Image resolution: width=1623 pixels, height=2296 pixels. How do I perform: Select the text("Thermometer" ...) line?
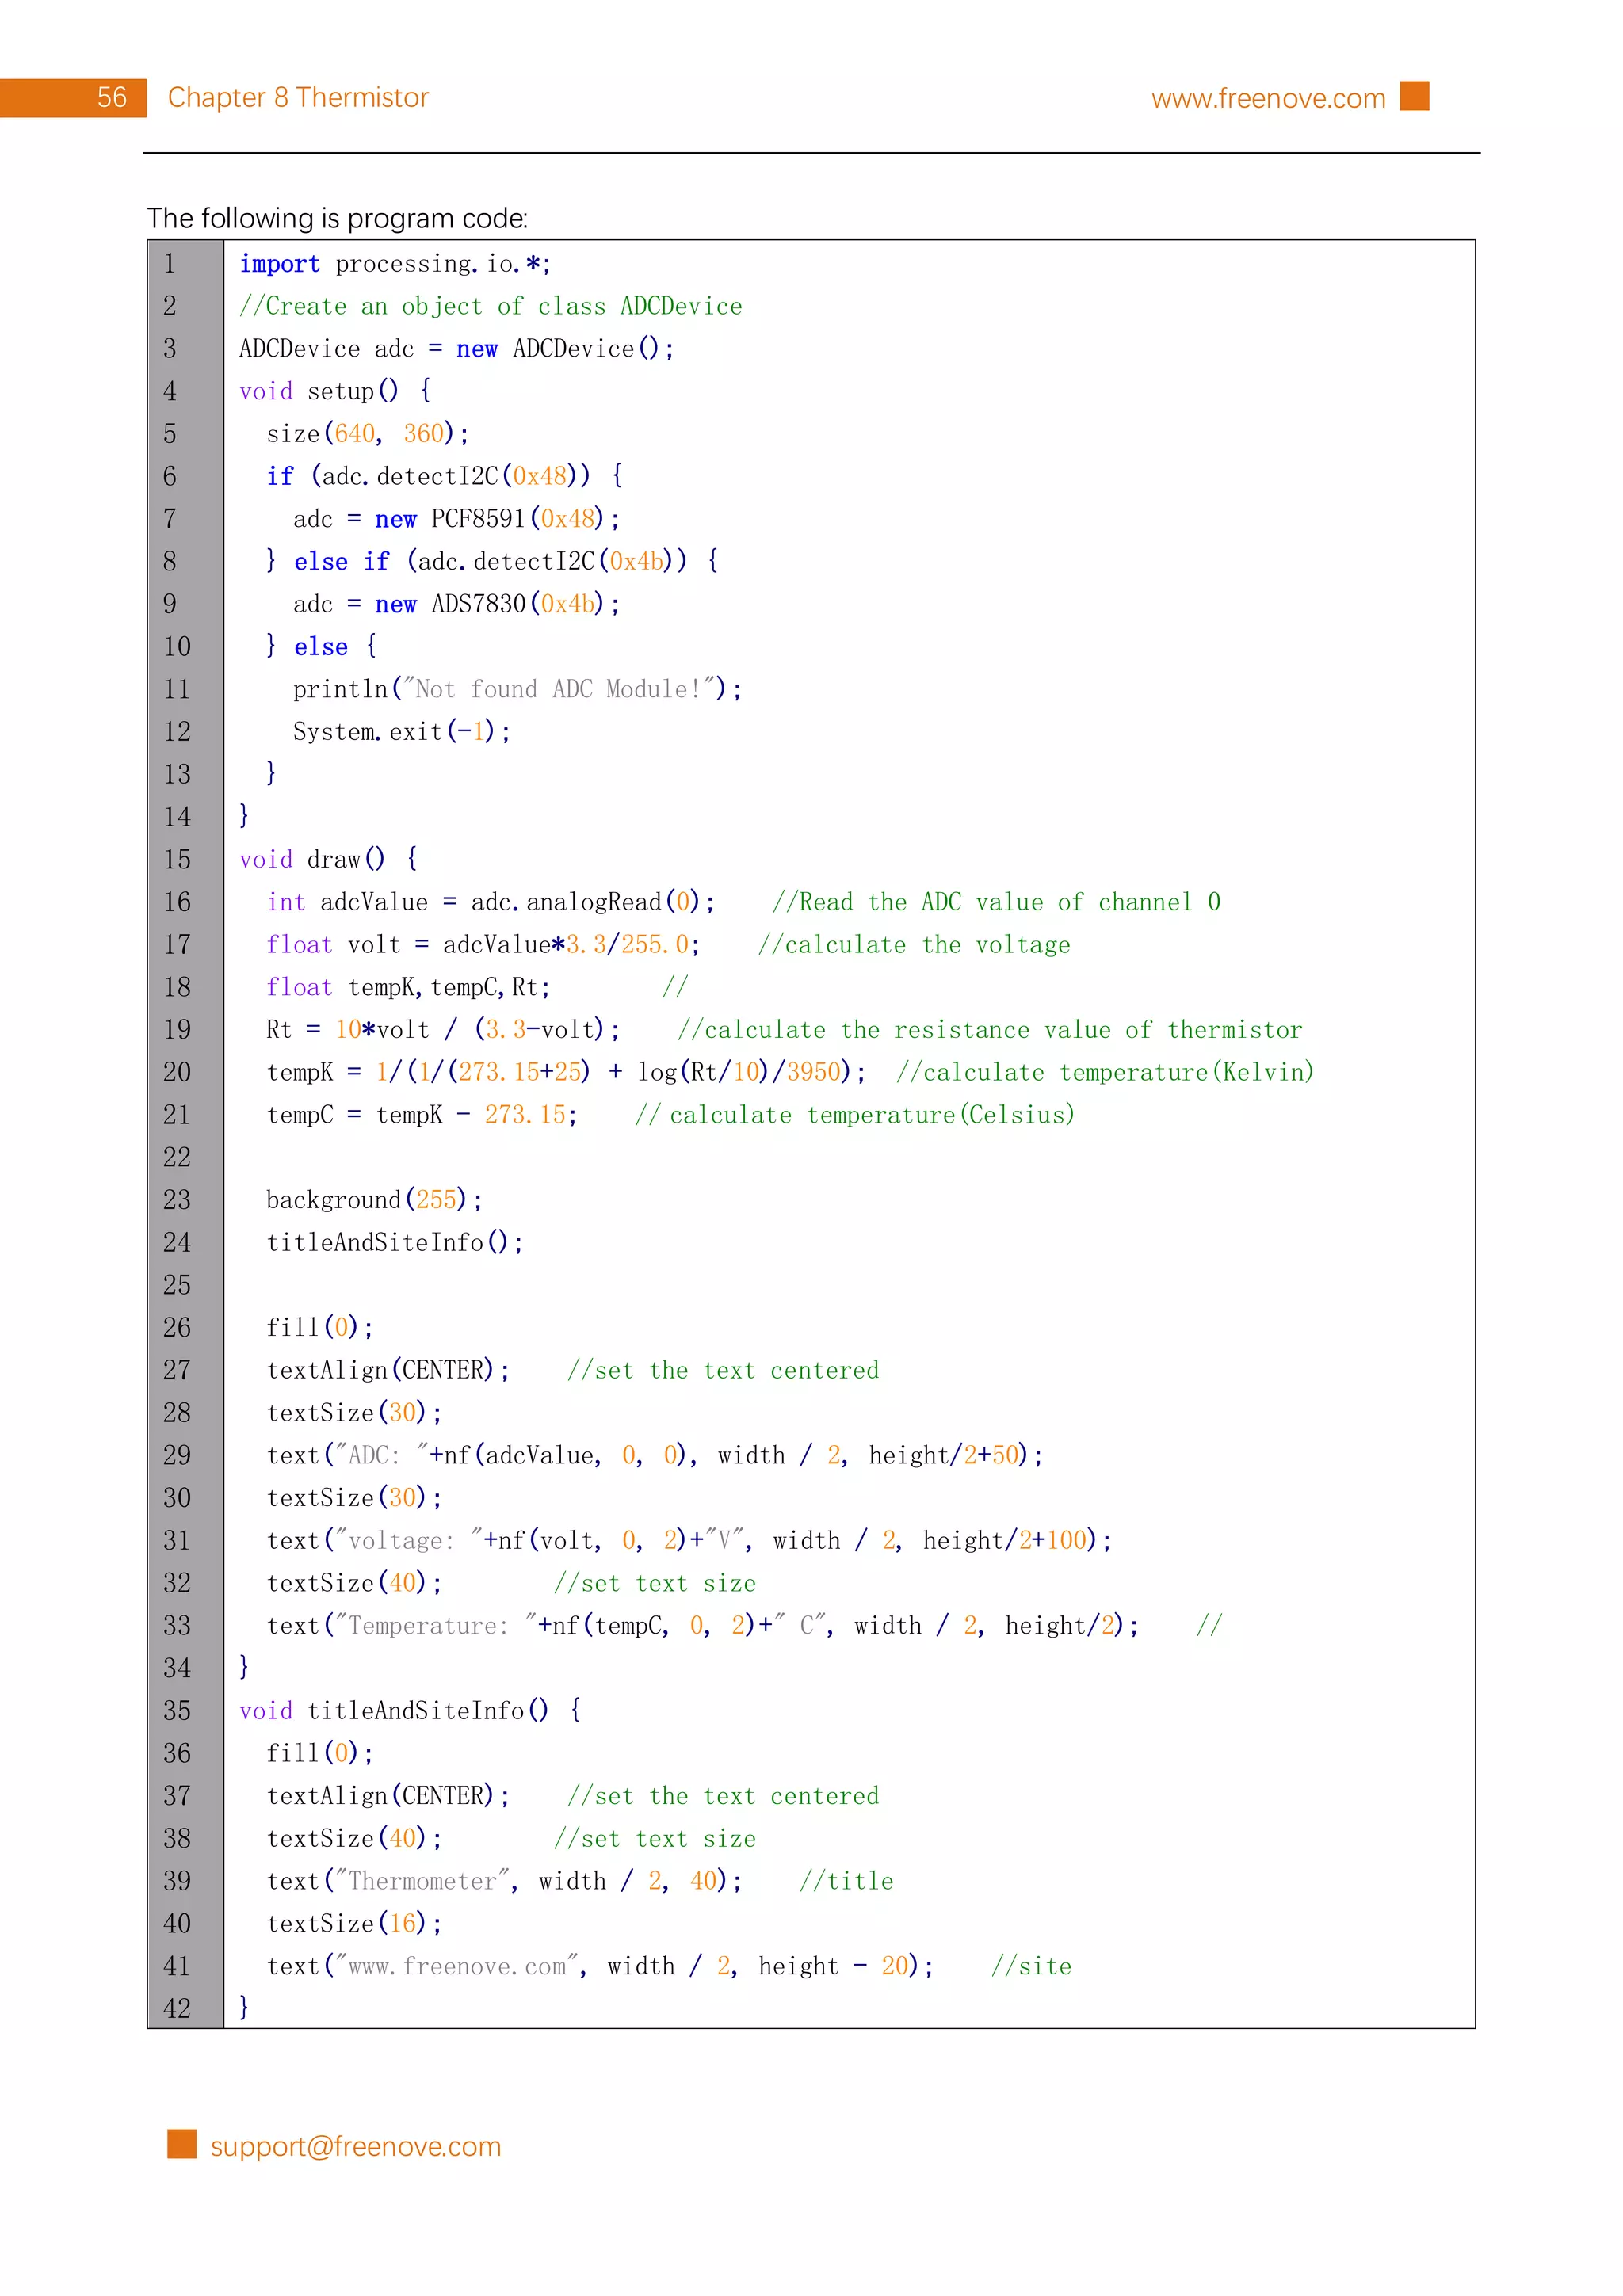click(505, 1881)
